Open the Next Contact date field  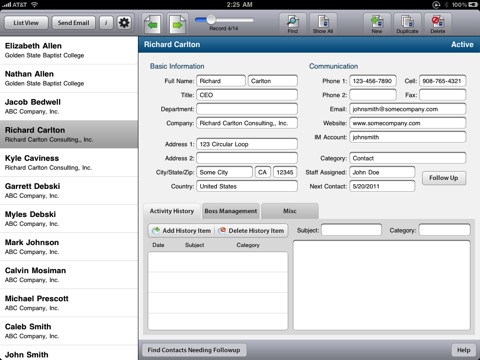[382, 186]
